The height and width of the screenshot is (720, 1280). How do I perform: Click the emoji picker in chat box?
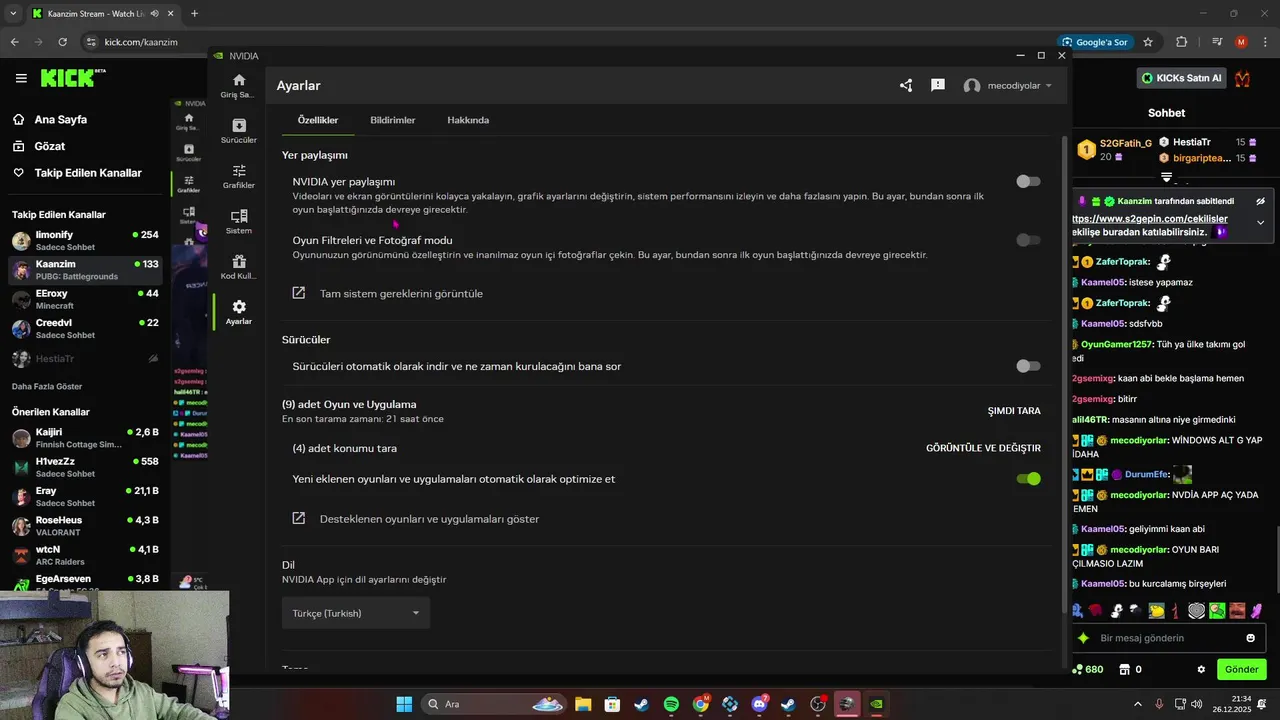pyautogui.click(x=1250, y=638)
